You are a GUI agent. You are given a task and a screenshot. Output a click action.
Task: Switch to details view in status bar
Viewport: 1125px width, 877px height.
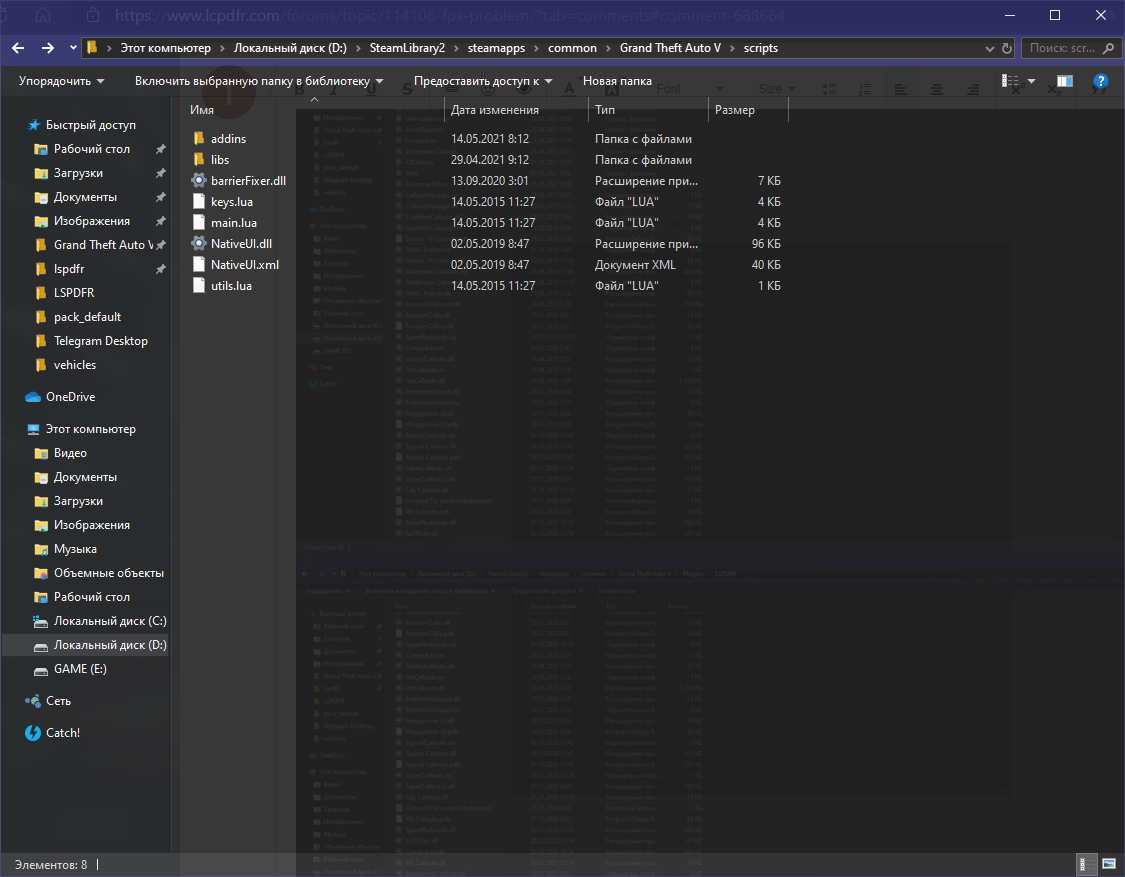[1083, 864]
